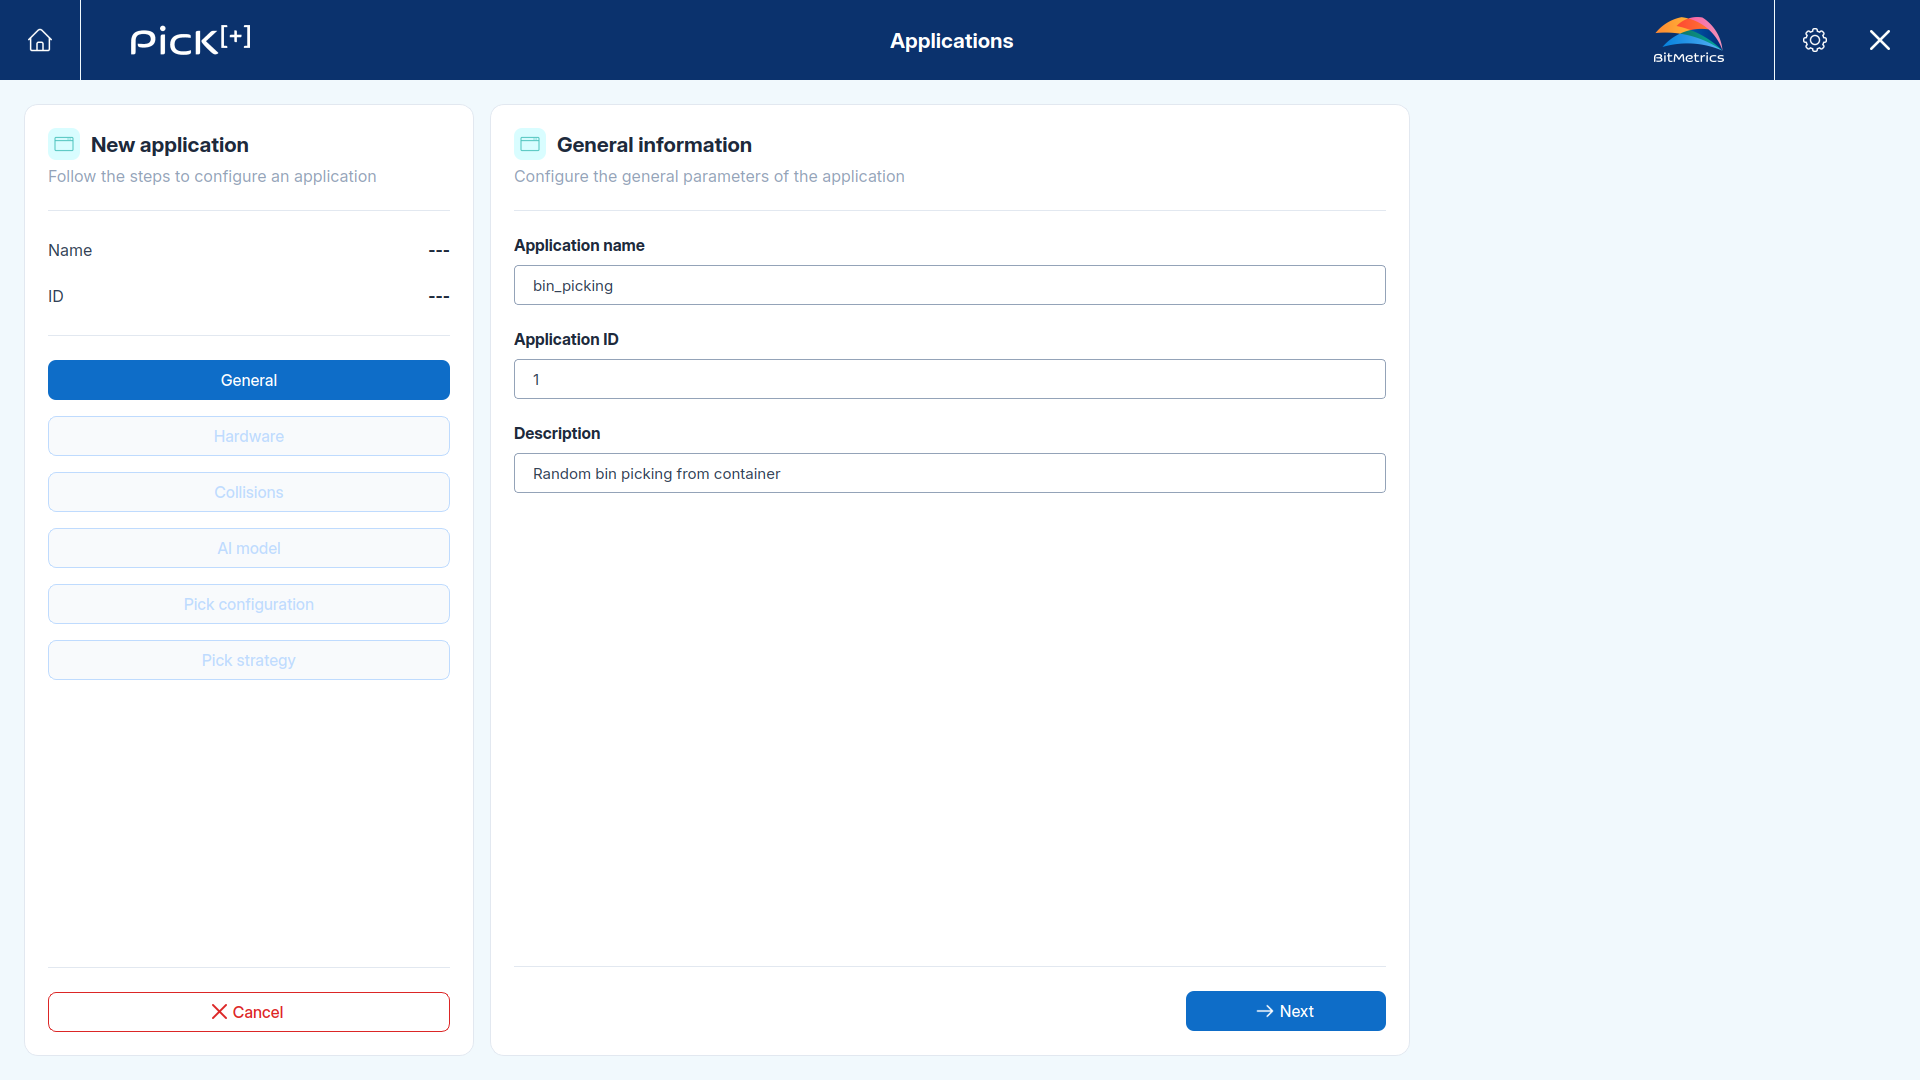Click the 'New application' heading

point(170,145)
